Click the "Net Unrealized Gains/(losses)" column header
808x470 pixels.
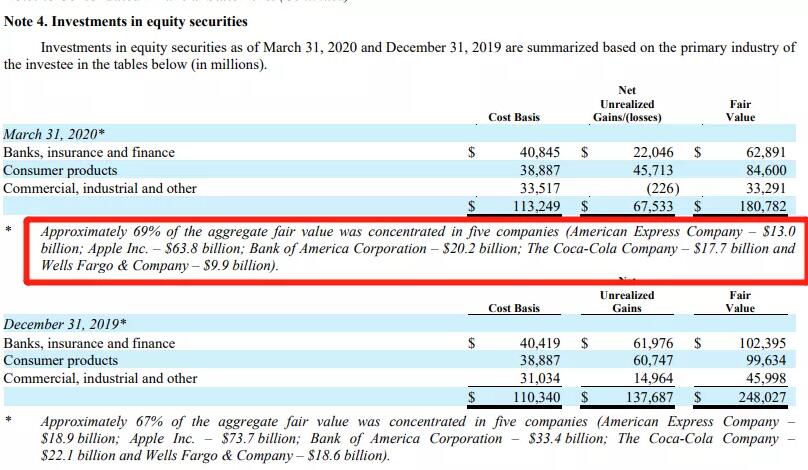pos(627,104)
